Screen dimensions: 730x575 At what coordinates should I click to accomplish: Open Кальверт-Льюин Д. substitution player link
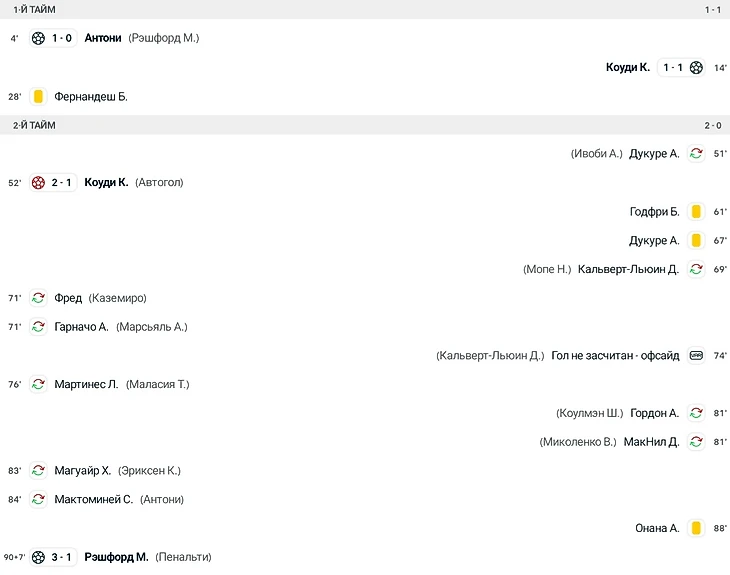tap(628, 269)
